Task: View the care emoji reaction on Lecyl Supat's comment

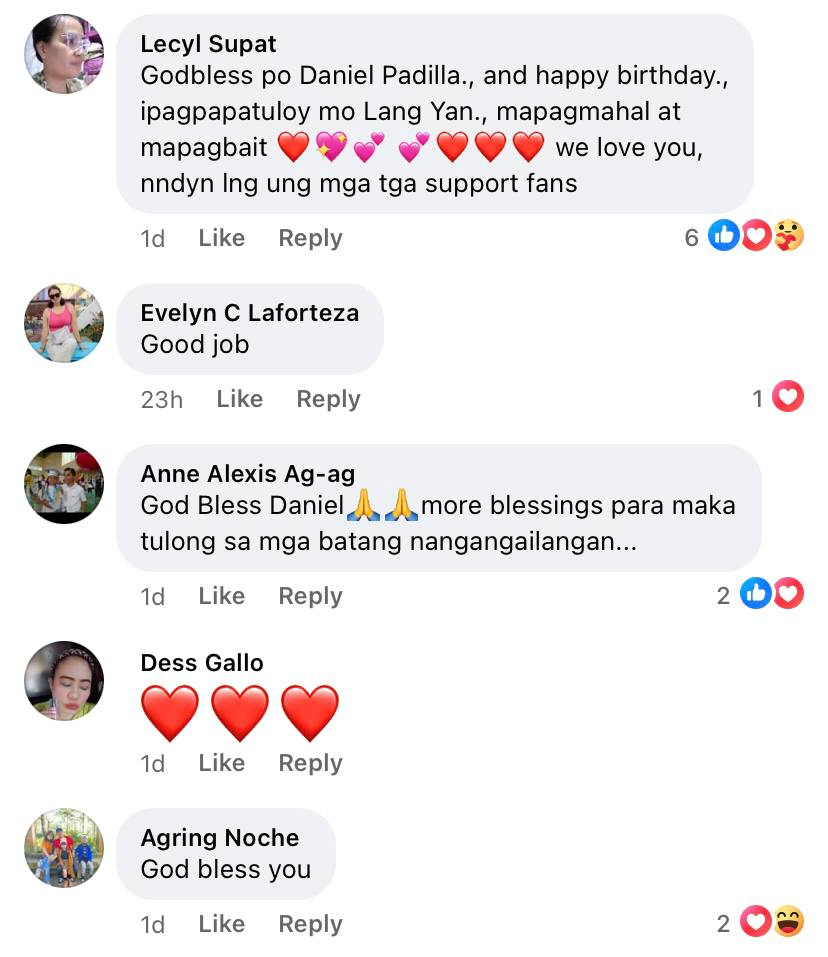Action: tap(789, 236)
